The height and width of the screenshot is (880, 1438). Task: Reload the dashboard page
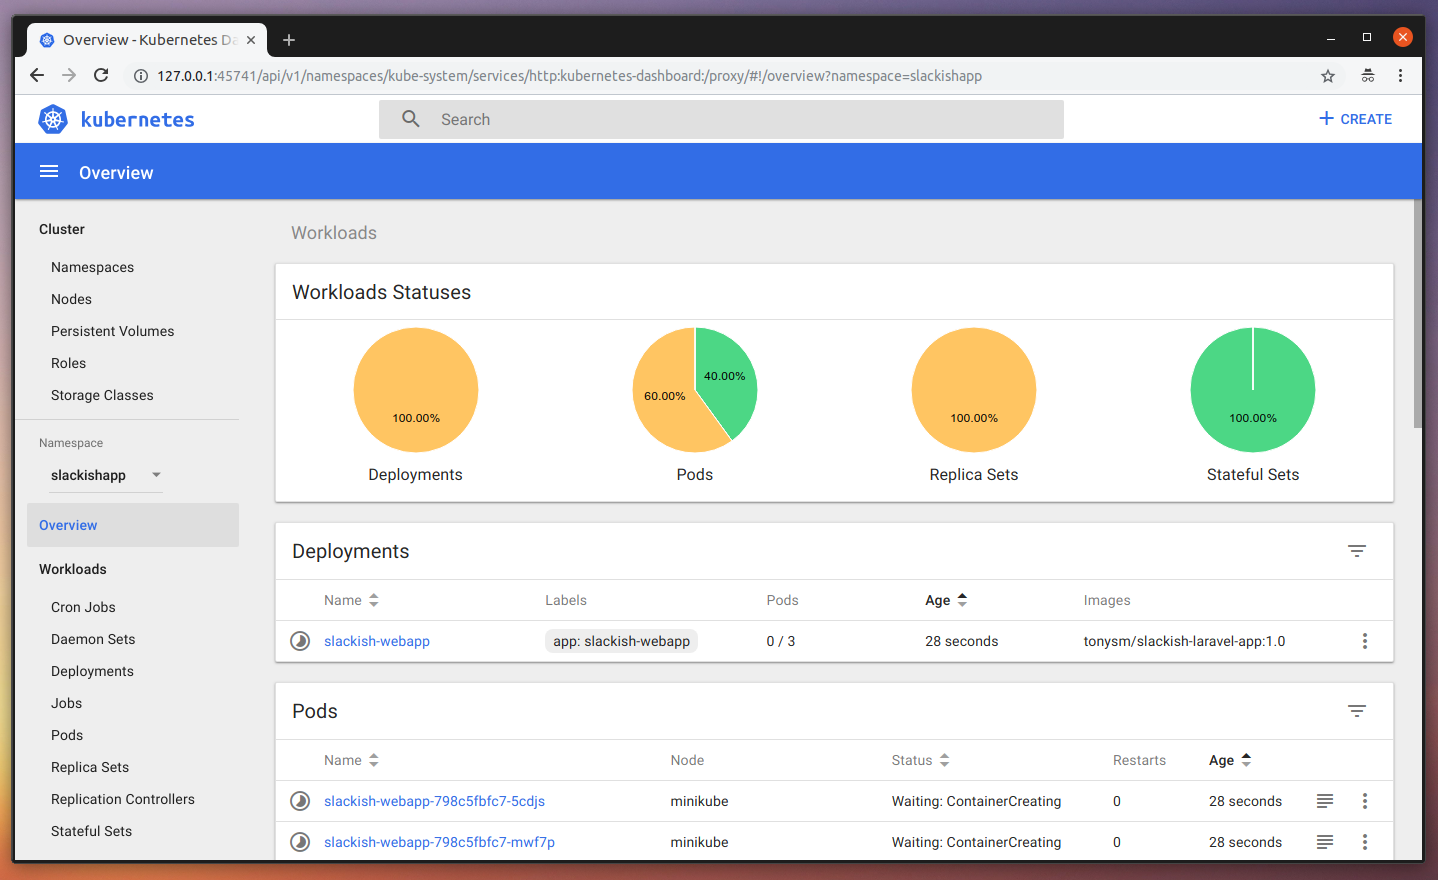(x=101, y=75)
